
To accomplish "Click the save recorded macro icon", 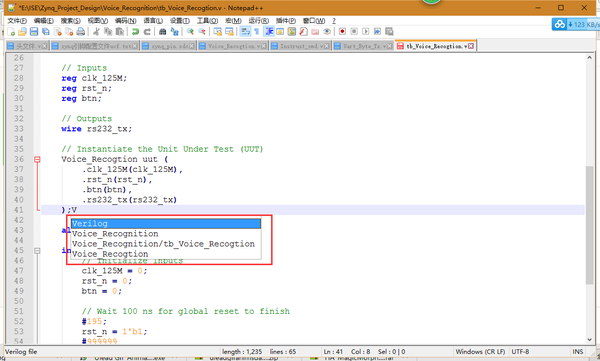I will tap(390, 32).
